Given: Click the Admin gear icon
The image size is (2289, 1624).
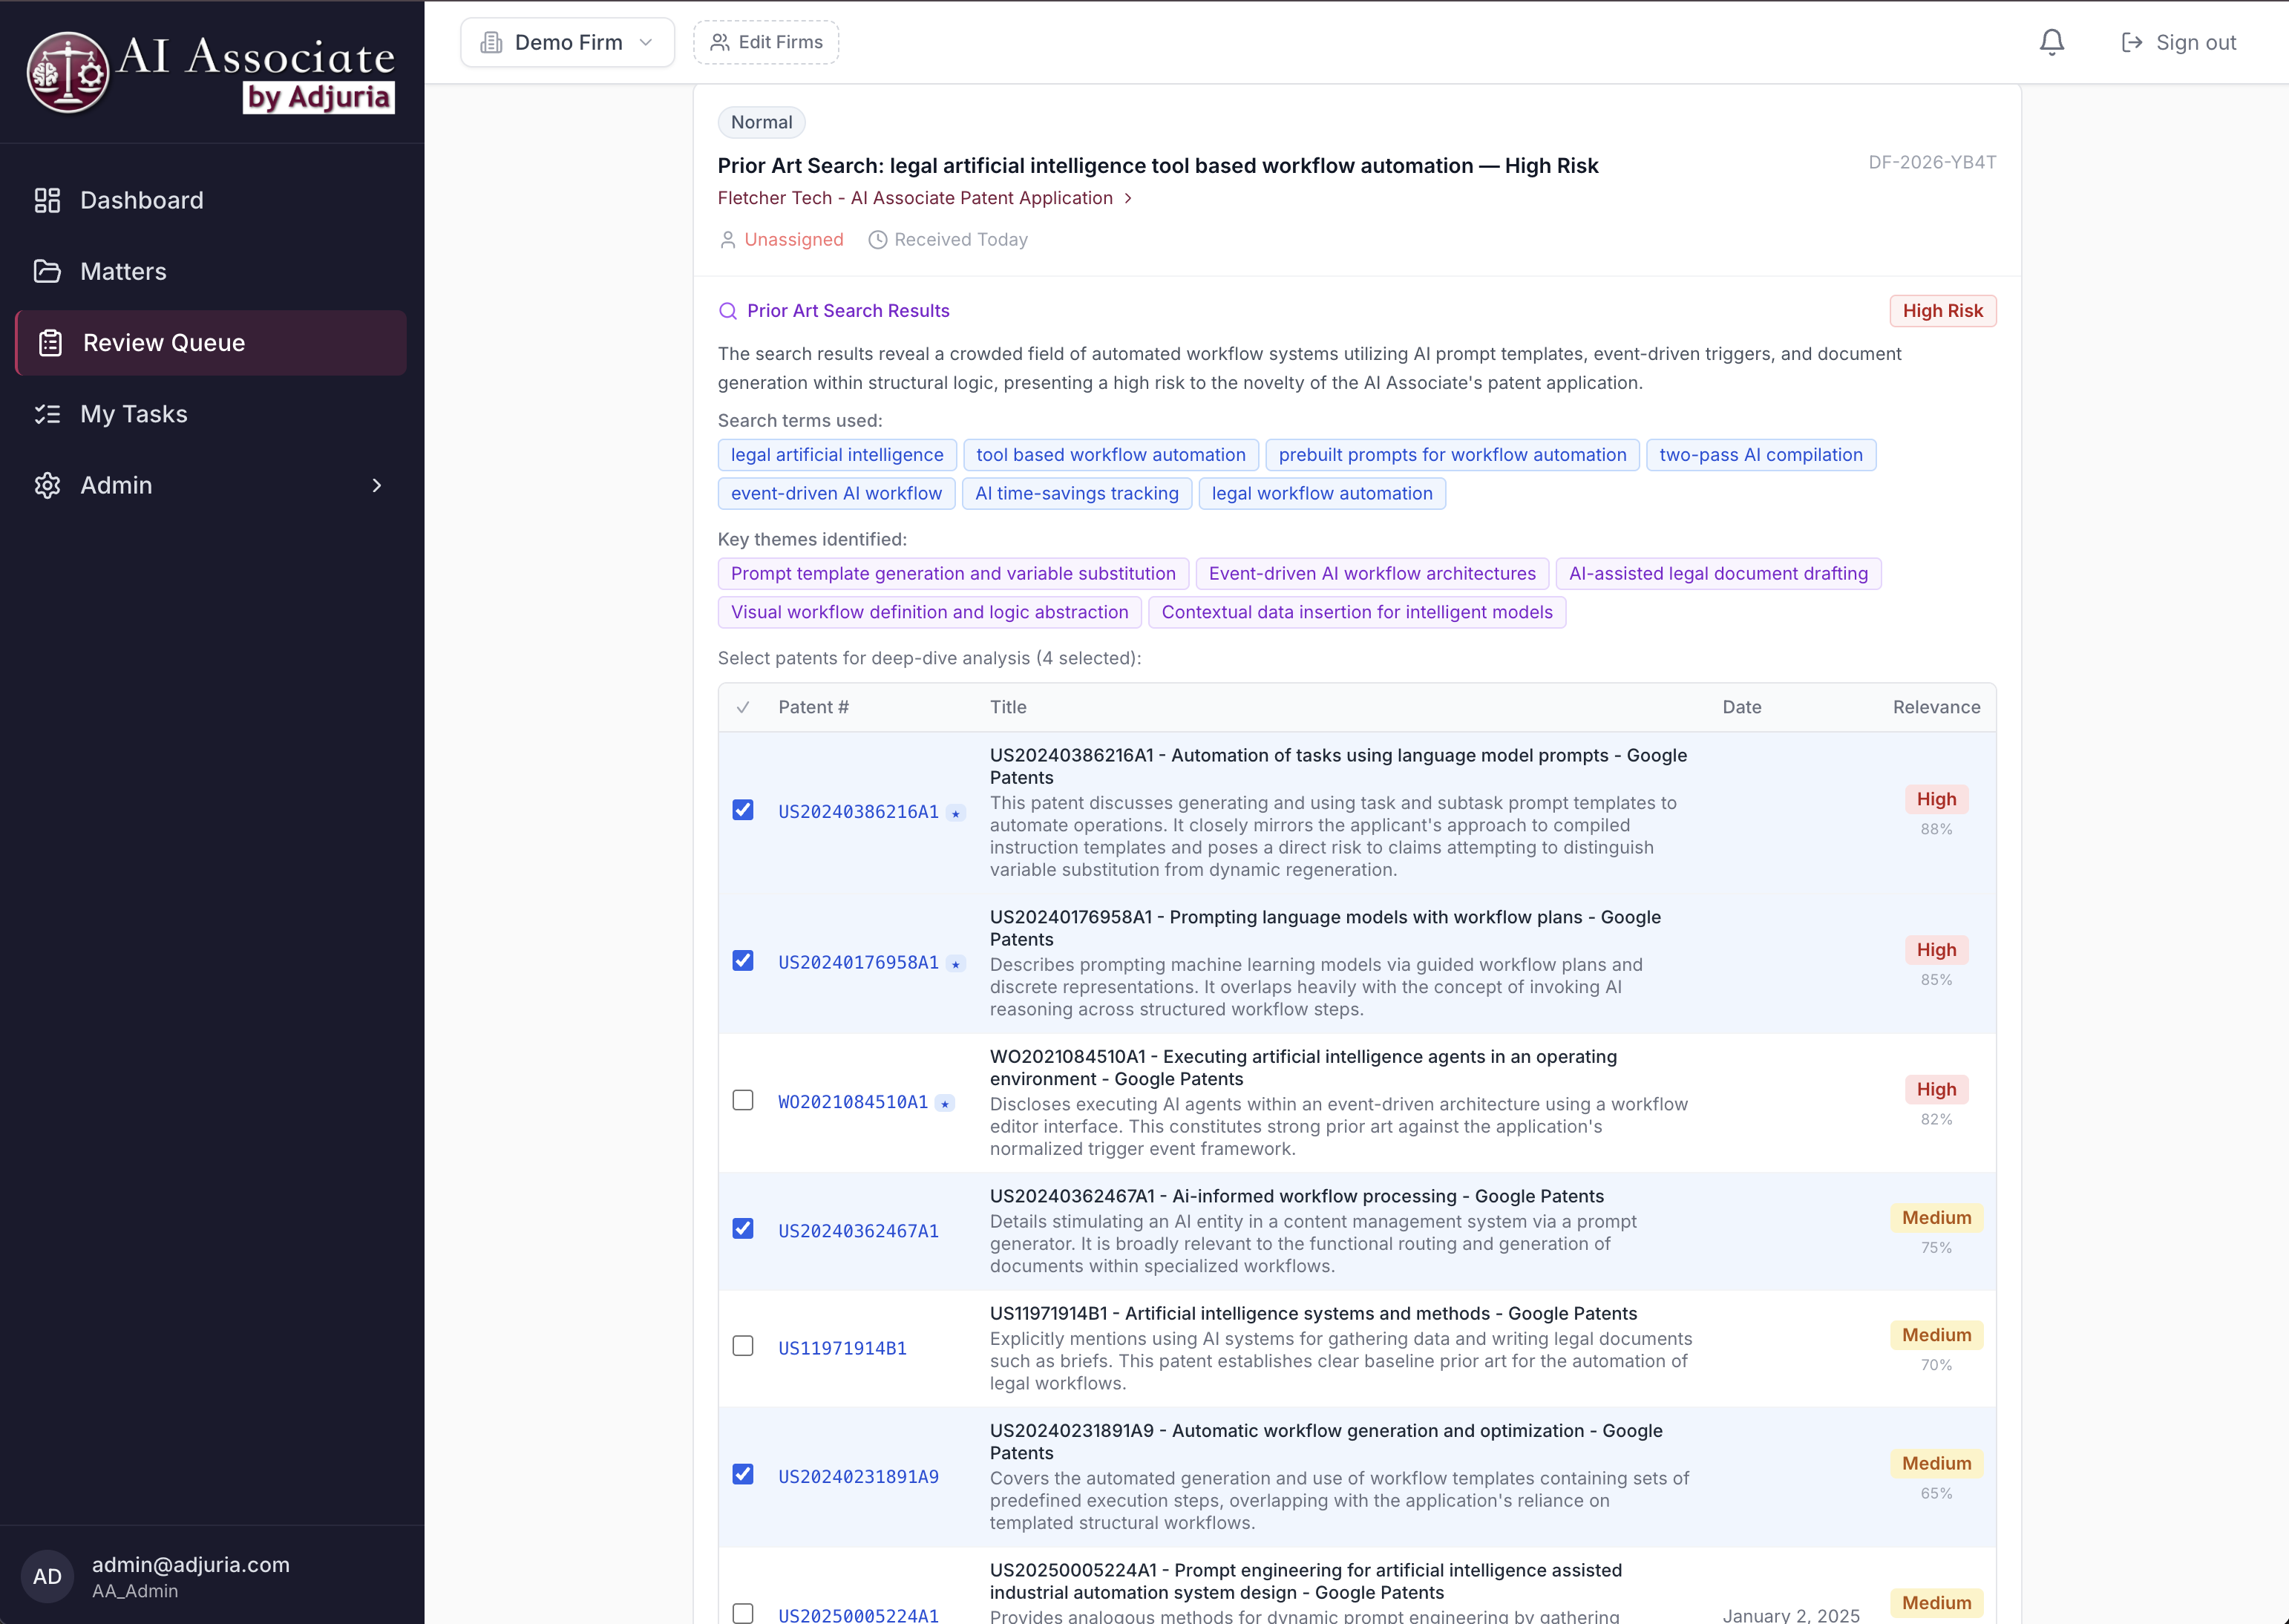Looking at the screenshot, I should point(47,485).
